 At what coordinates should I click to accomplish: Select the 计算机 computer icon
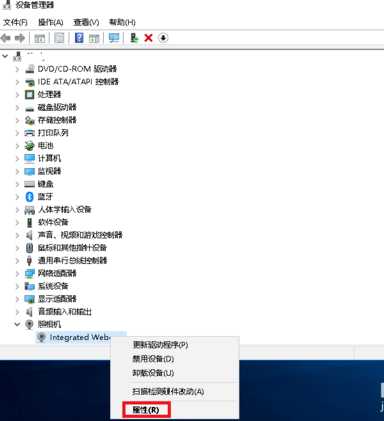30,158
